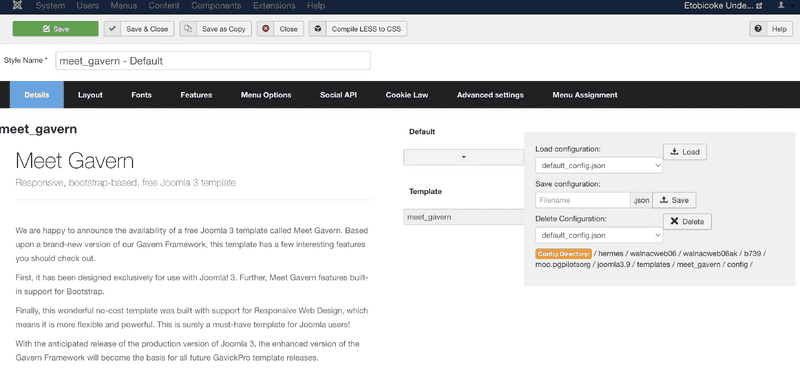Switch to the Layout tab
The width and height of the screenshot is (800, 381).
(x=90, y=95)
